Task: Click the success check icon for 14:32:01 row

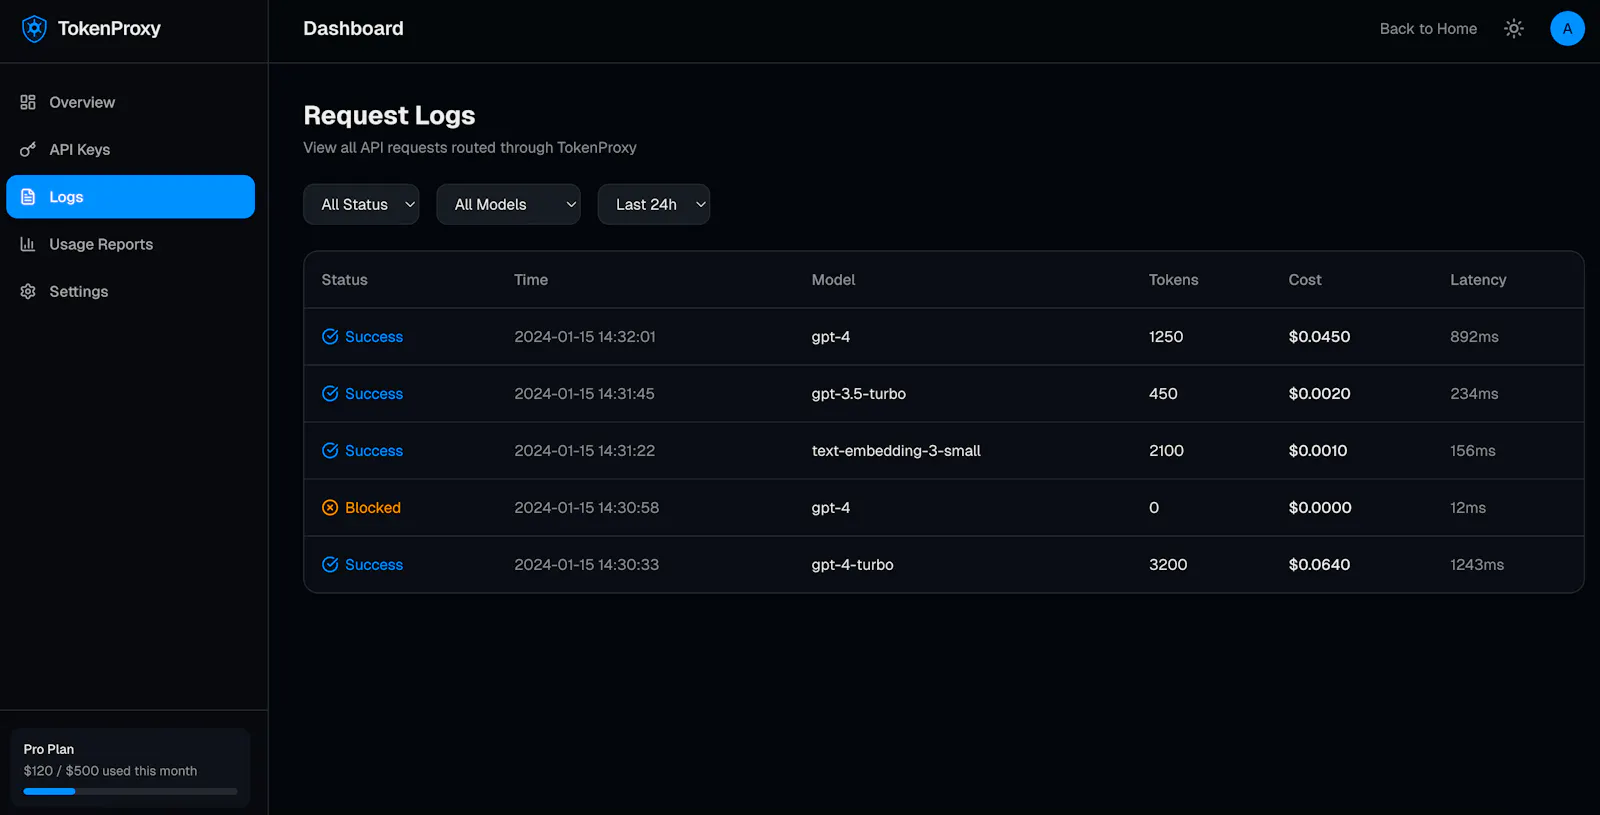Action: (330, 337)
